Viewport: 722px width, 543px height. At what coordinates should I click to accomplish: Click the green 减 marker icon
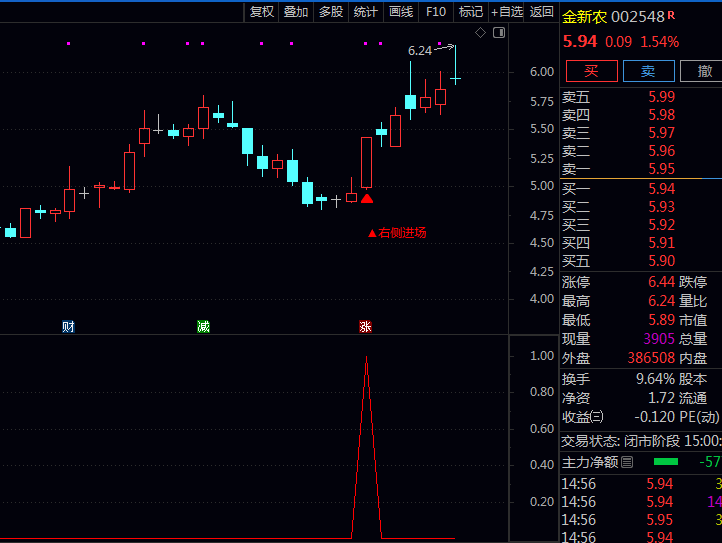click(x=203, y=327)
